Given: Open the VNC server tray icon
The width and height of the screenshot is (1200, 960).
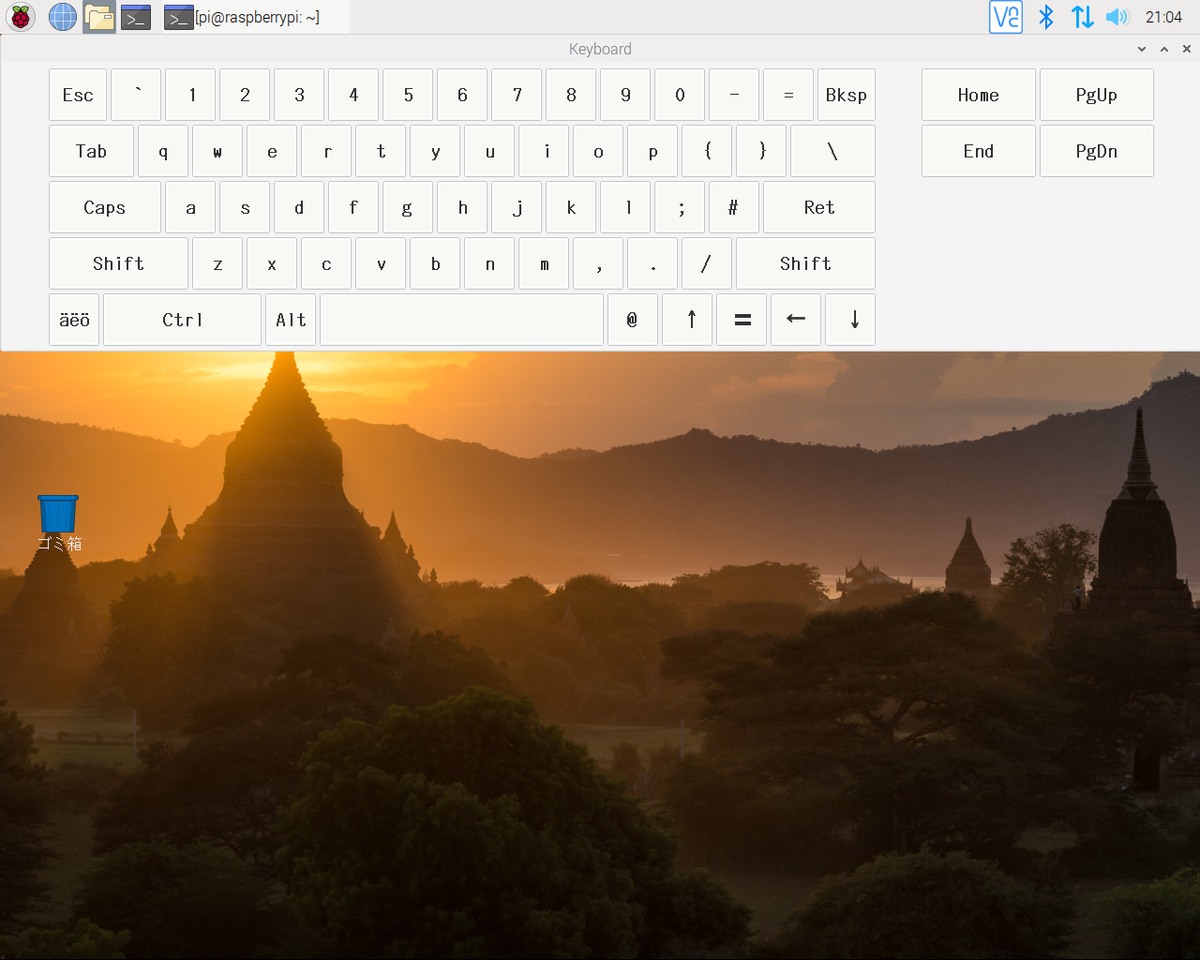Looking at the screenshot, I should coord(1006,16).
